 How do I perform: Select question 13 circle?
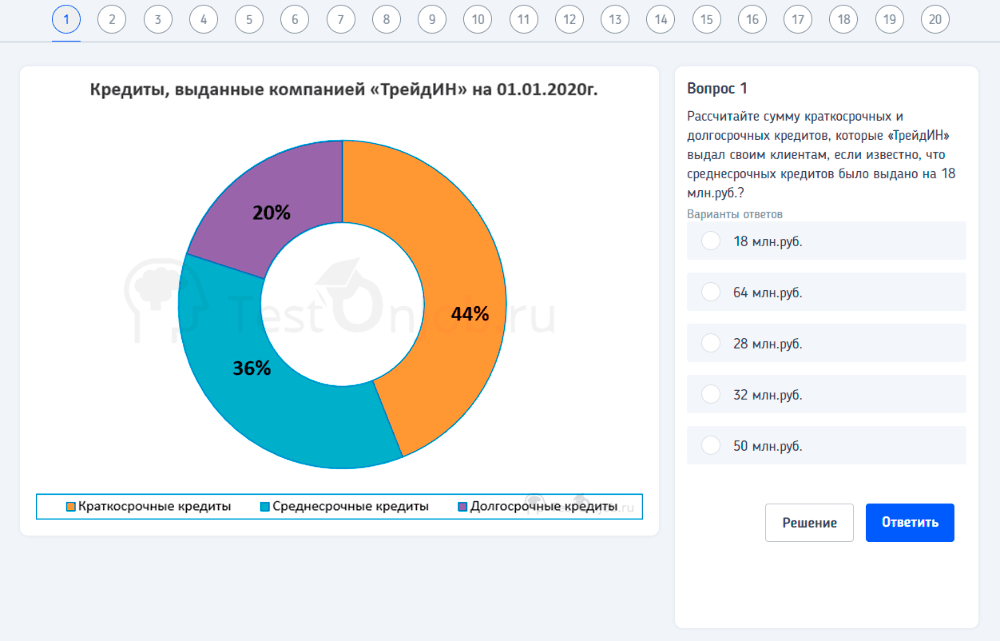[615, 19]
